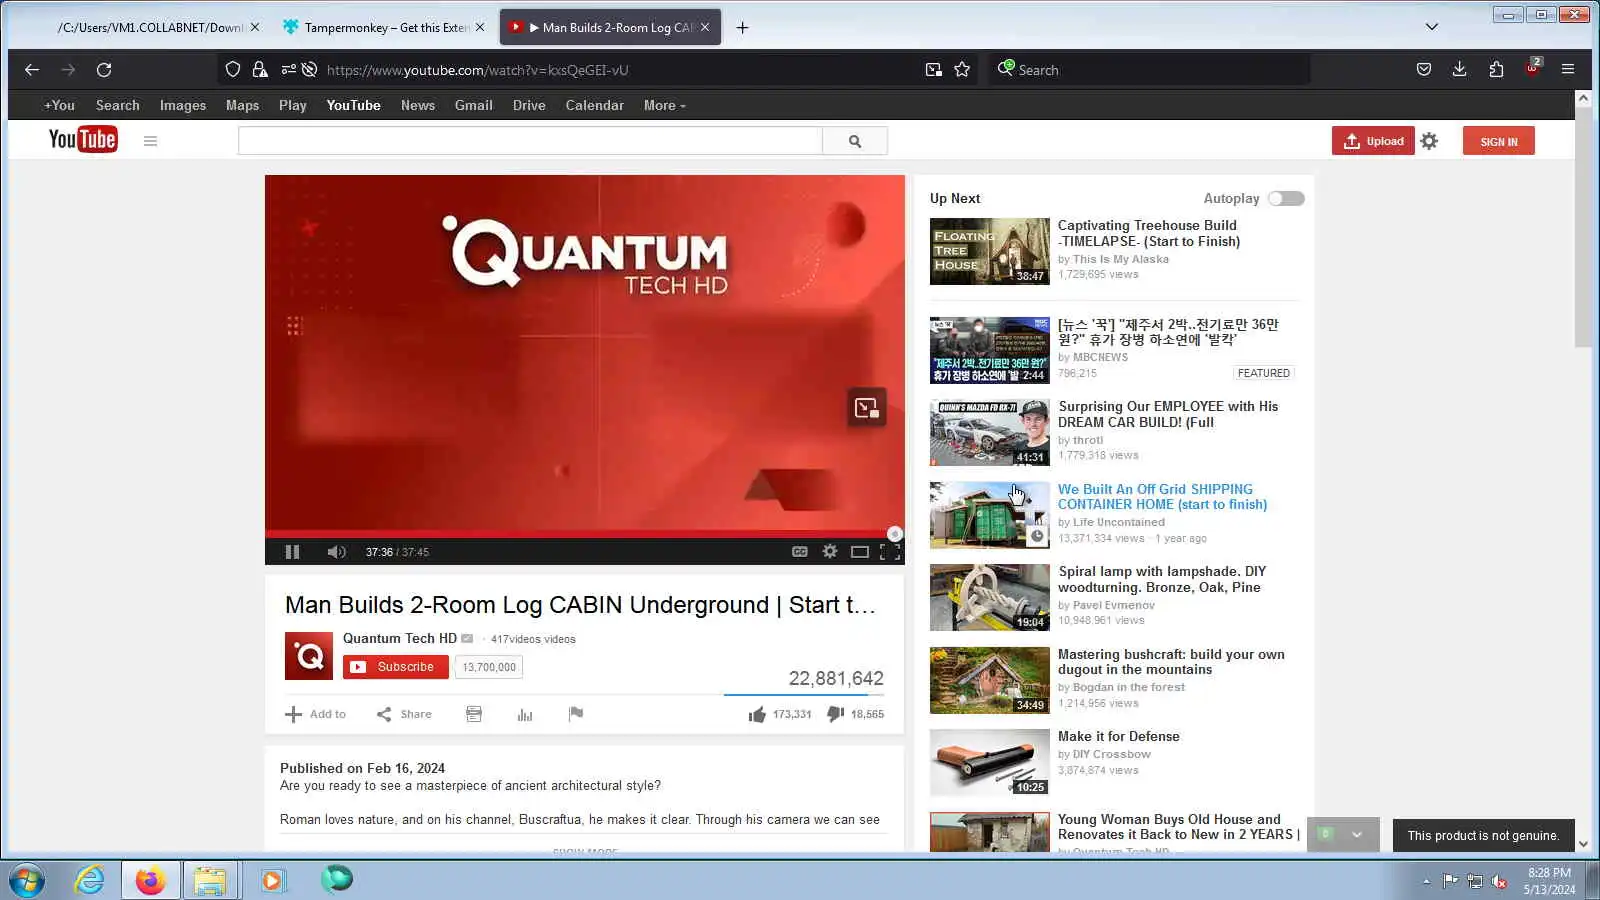Click the site security padlock icon
The height and width of the screenshot is (900, 1600).
point(260,70)
